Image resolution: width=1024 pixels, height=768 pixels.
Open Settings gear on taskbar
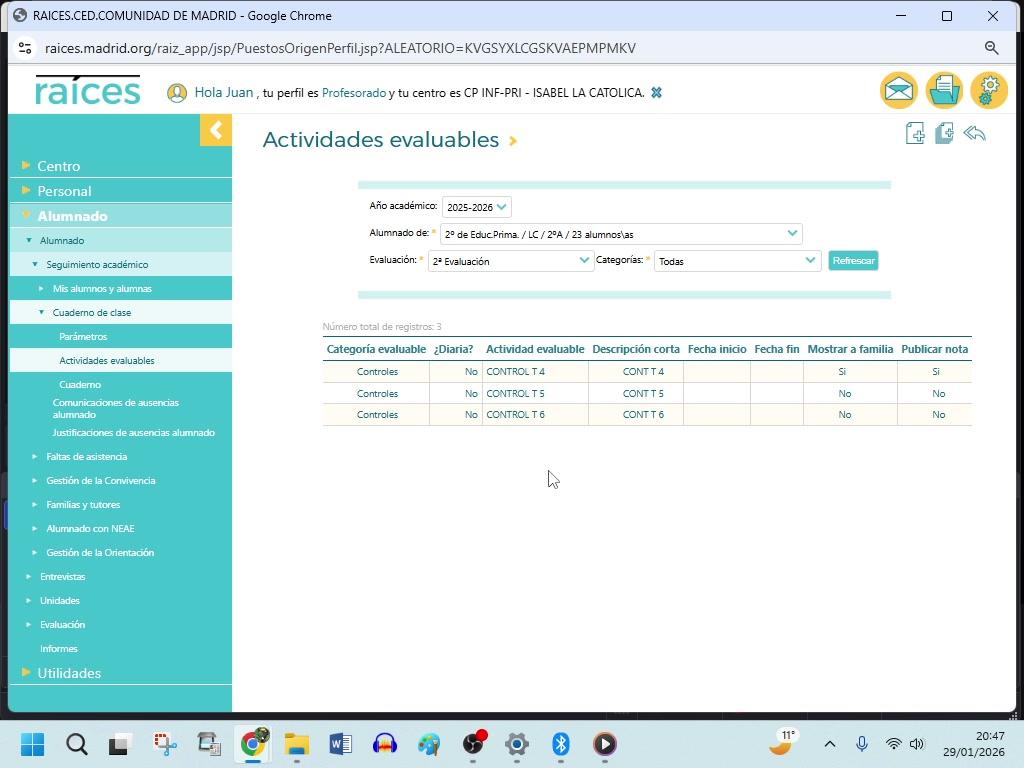click(x=517, y=744)
